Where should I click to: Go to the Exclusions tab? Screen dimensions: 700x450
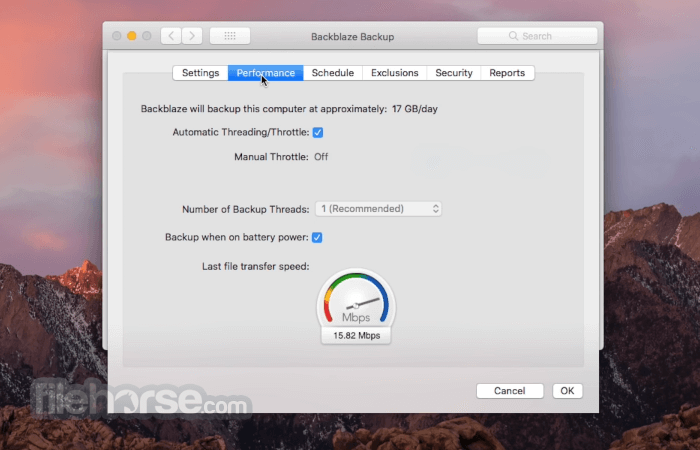pyautogui.click(x=395, y=73)
